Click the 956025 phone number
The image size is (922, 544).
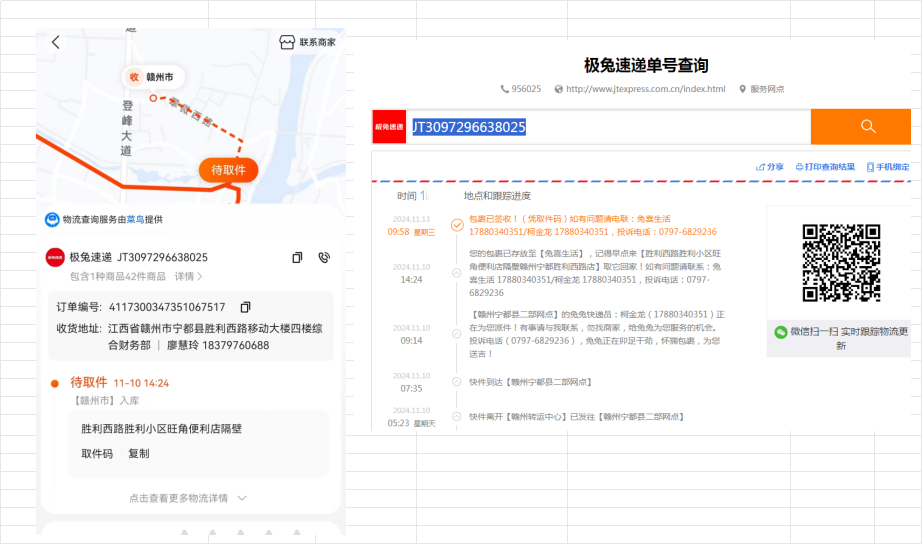[x=526, y=89]
